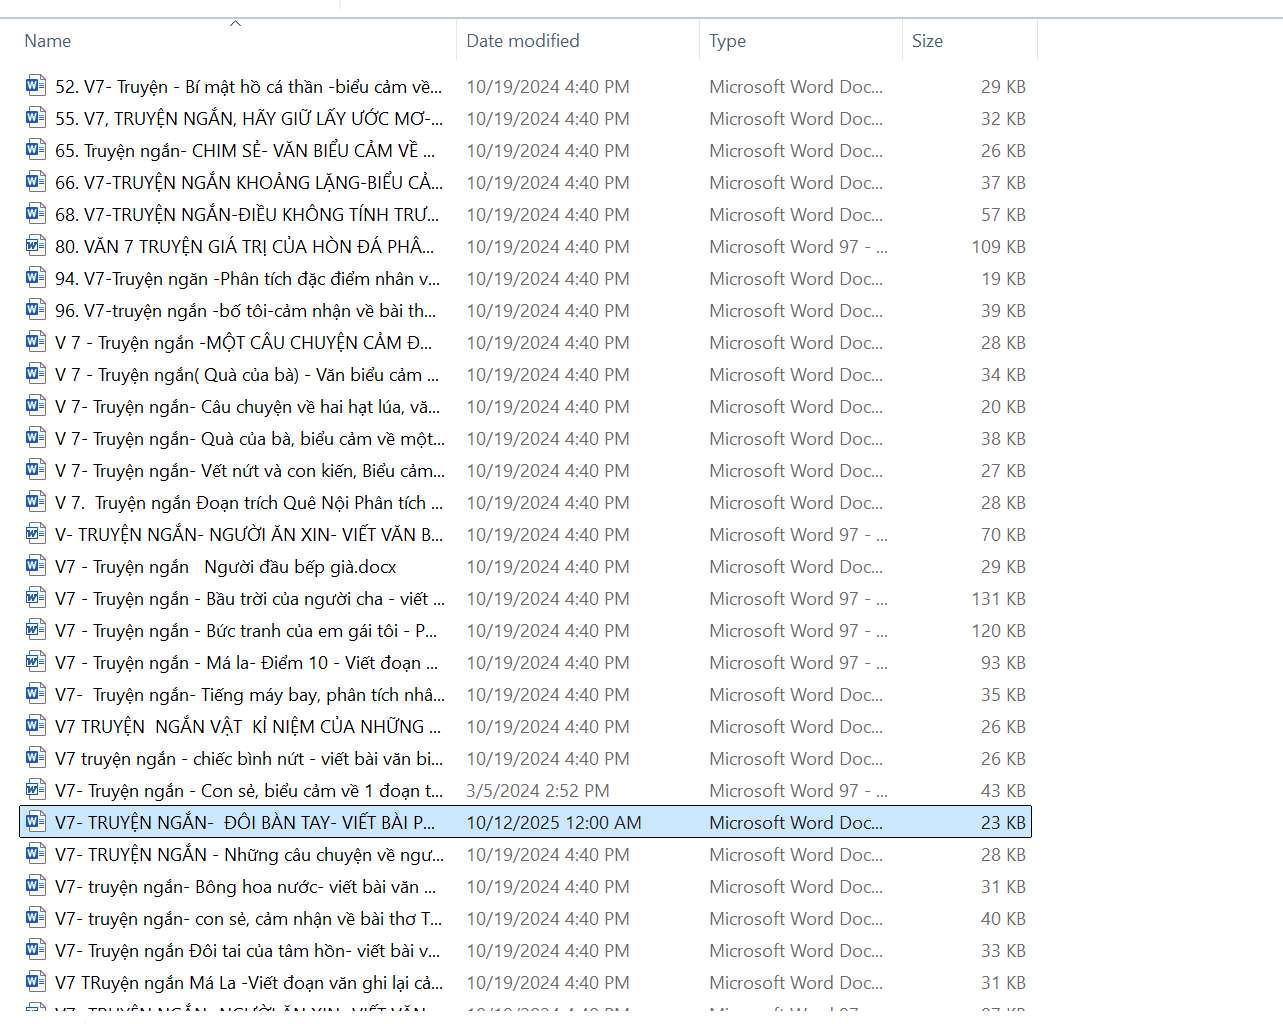Select icon of Bức tranh của em gái tôi
This screenshot has height=1024, width=1283.
click(x=36, y=630)
